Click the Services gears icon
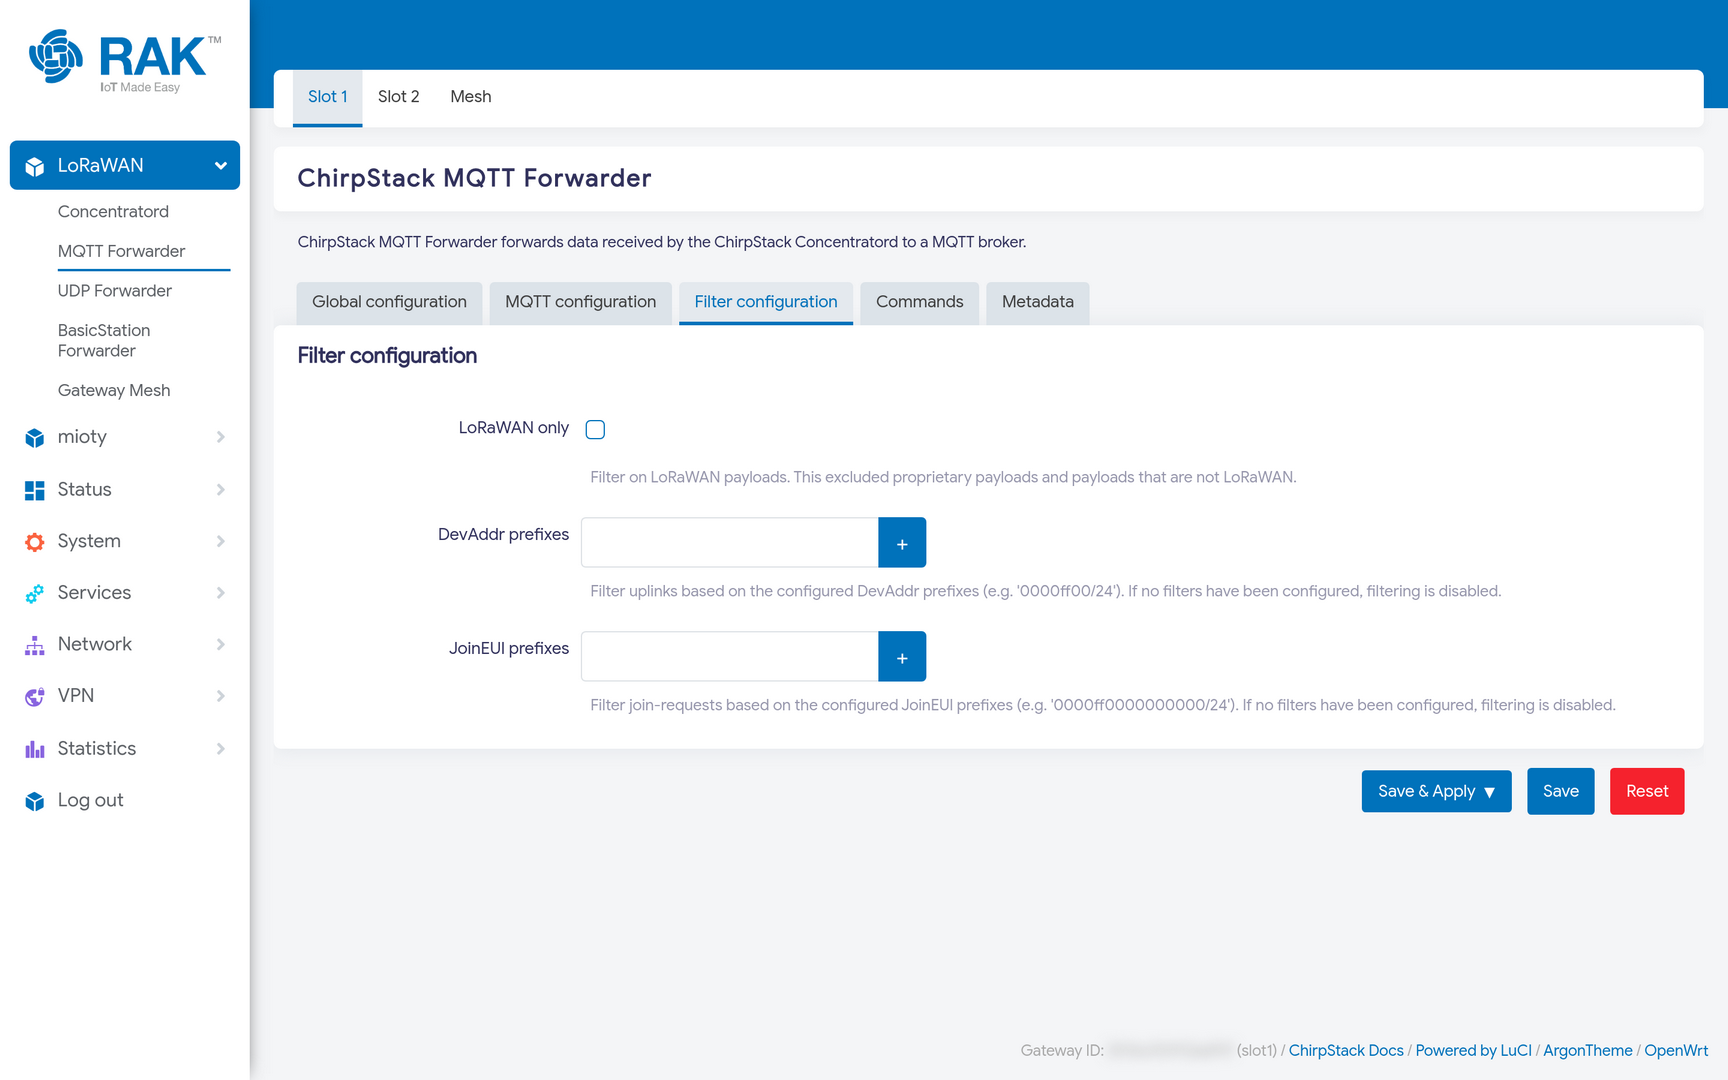Viewport: 1728px width, 1080px height. 35,593
